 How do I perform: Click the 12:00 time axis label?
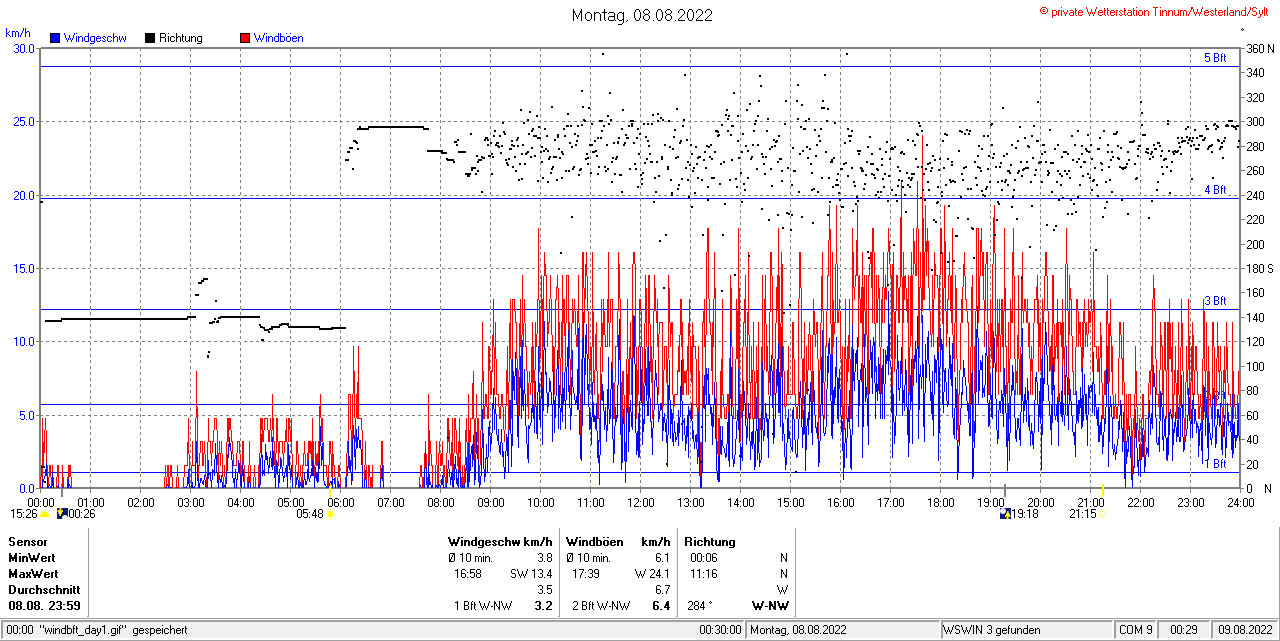(641, 502)
